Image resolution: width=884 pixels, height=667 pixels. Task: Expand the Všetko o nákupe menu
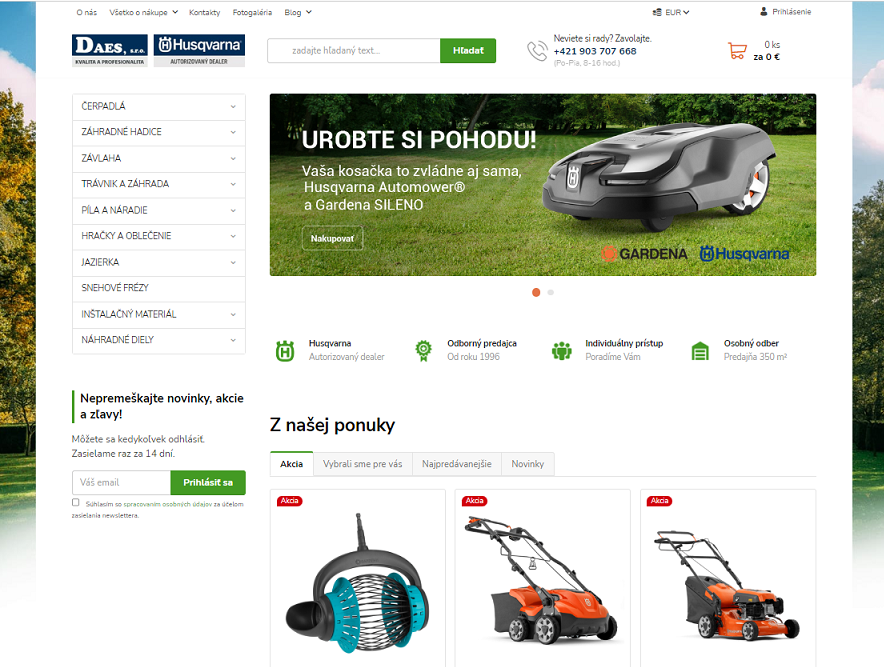click(x=144, y=12)
